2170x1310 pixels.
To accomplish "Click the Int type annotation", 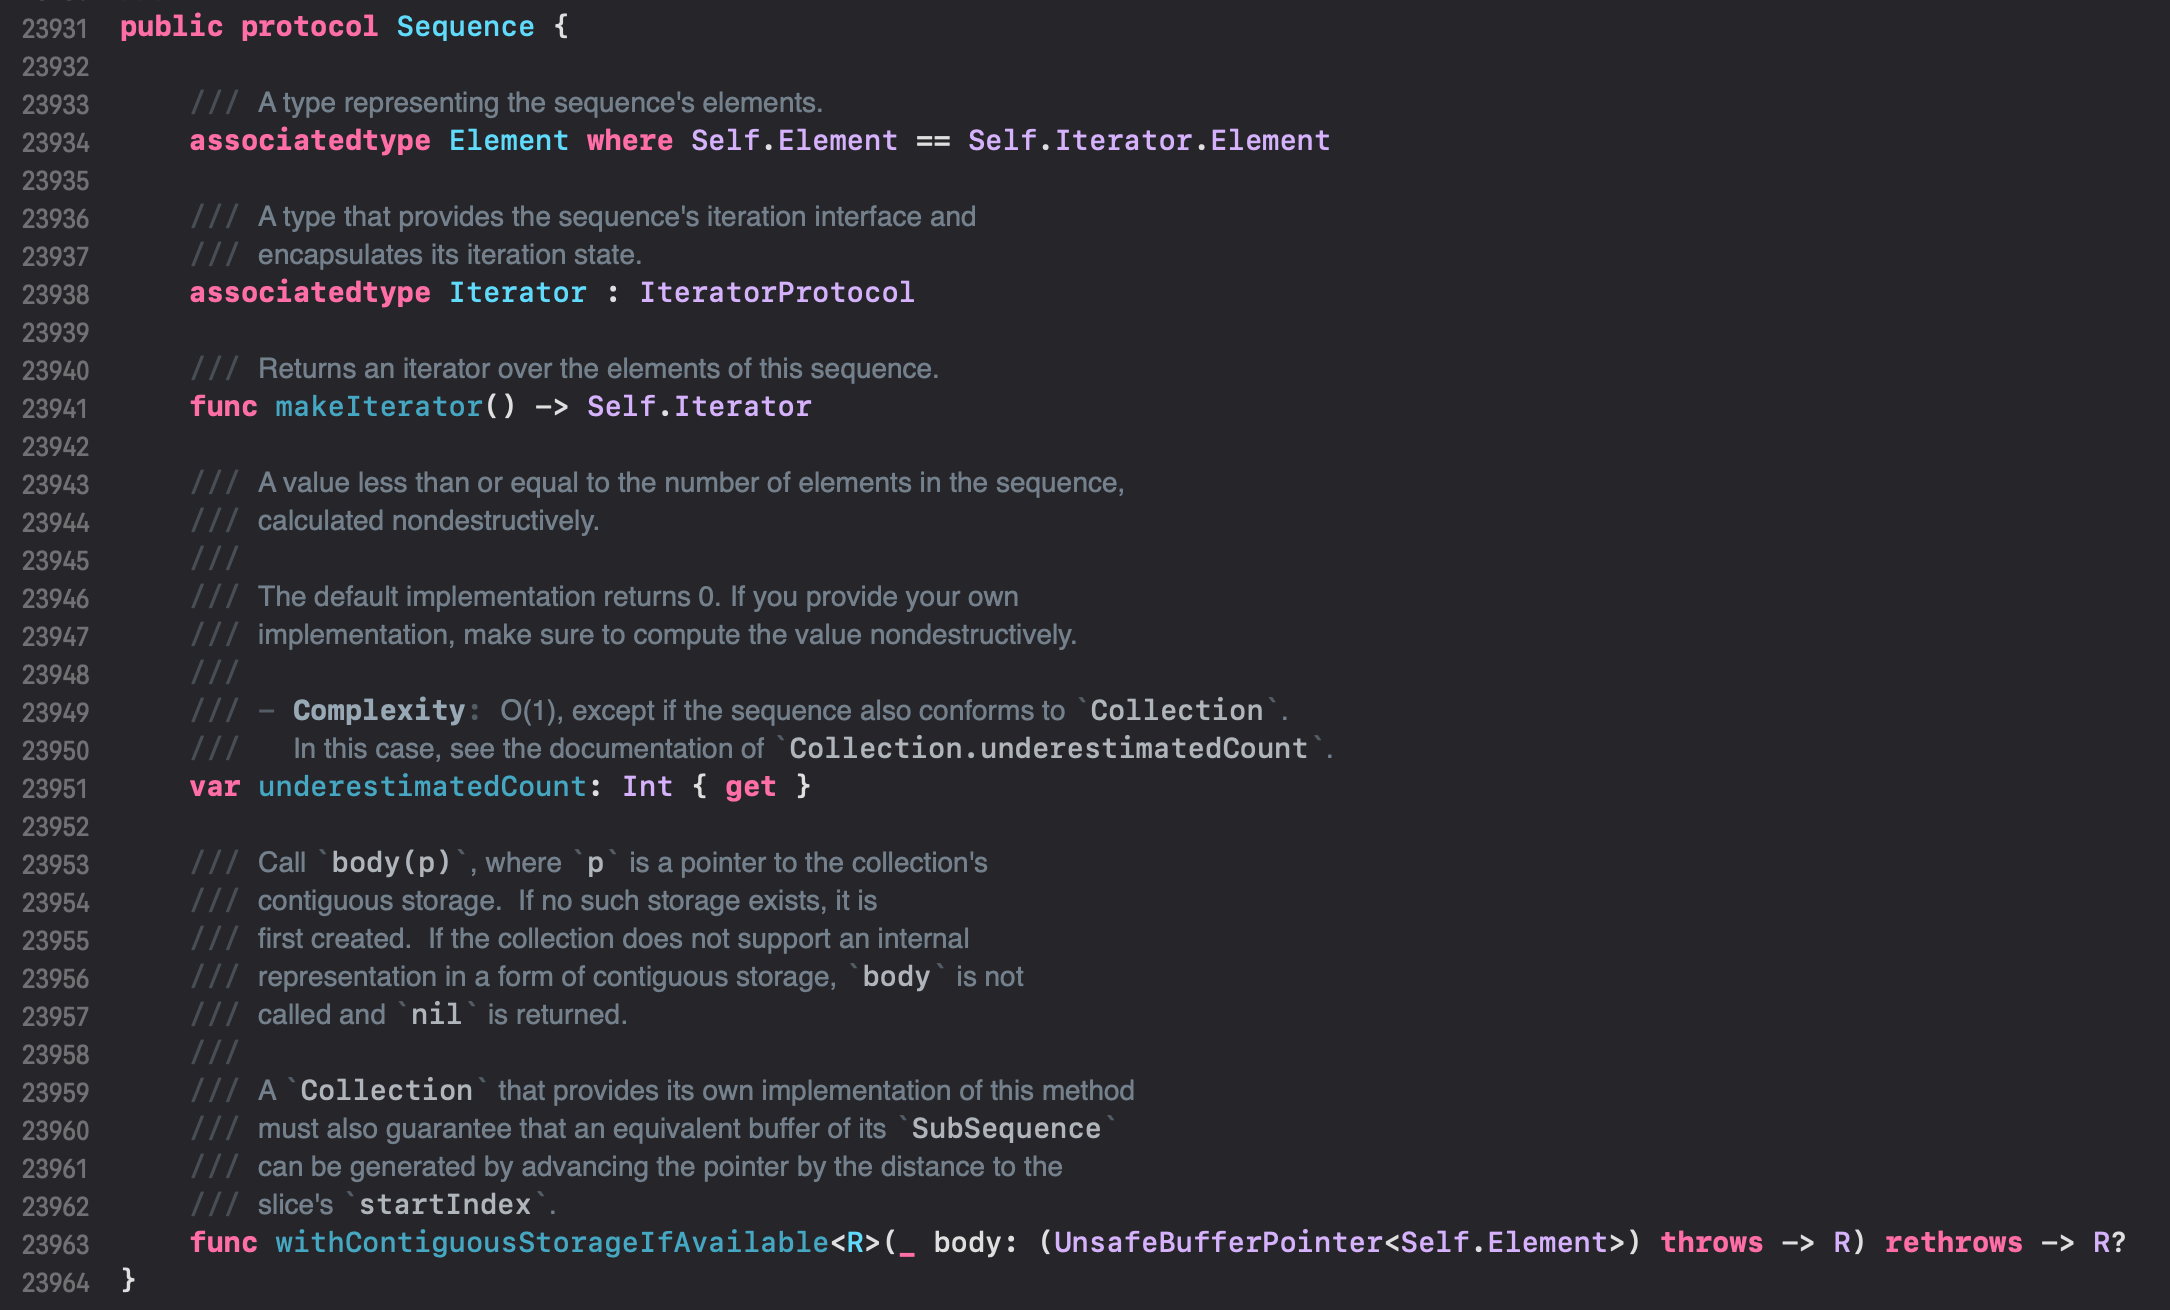I will tap(647, 787).
